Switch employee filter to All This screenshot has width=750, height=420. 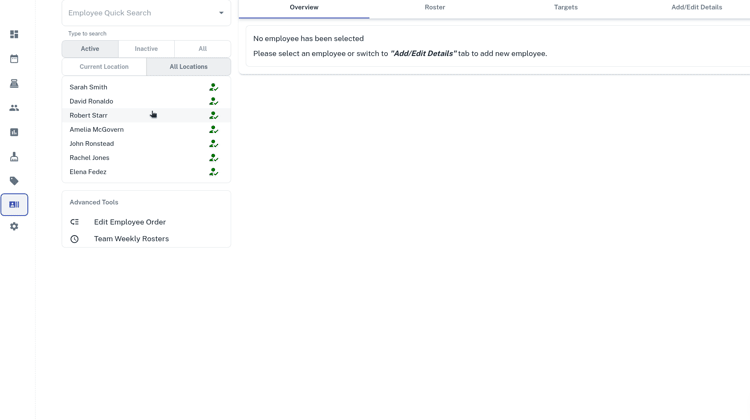[x=202, y=49]
